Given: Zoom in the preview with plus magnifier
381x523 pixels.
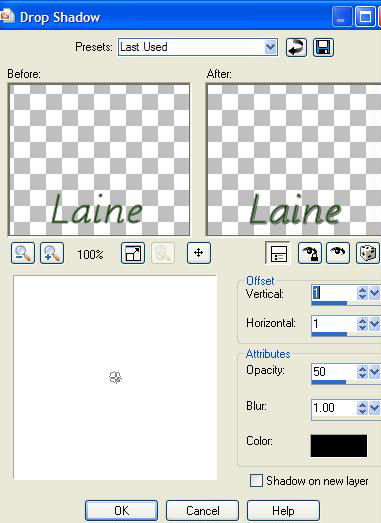Looking at the screenshot, I should 52,253.
